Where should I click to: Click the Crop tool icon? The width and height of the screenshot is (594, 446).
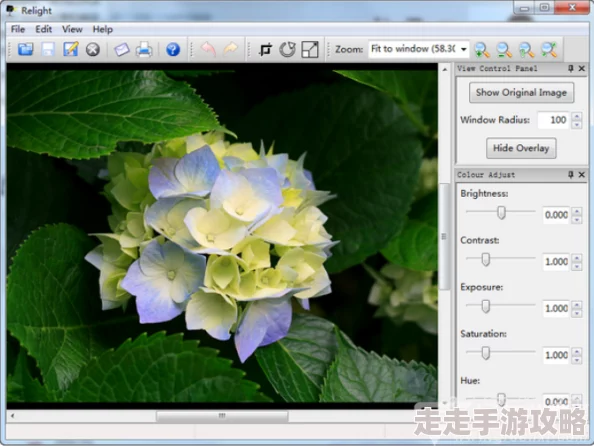(x=265, y=49)
